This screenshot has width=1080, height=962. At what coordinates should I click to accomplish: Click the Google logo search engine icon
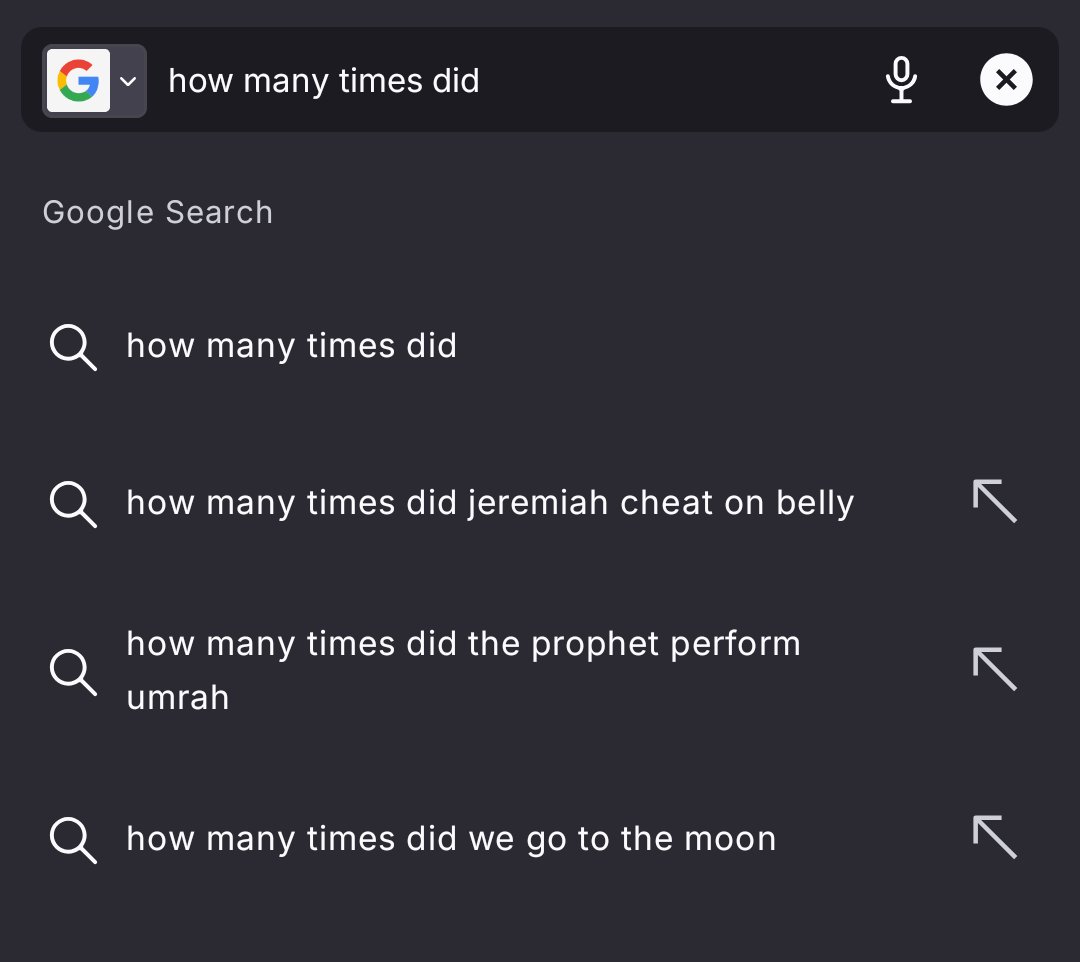78,81
